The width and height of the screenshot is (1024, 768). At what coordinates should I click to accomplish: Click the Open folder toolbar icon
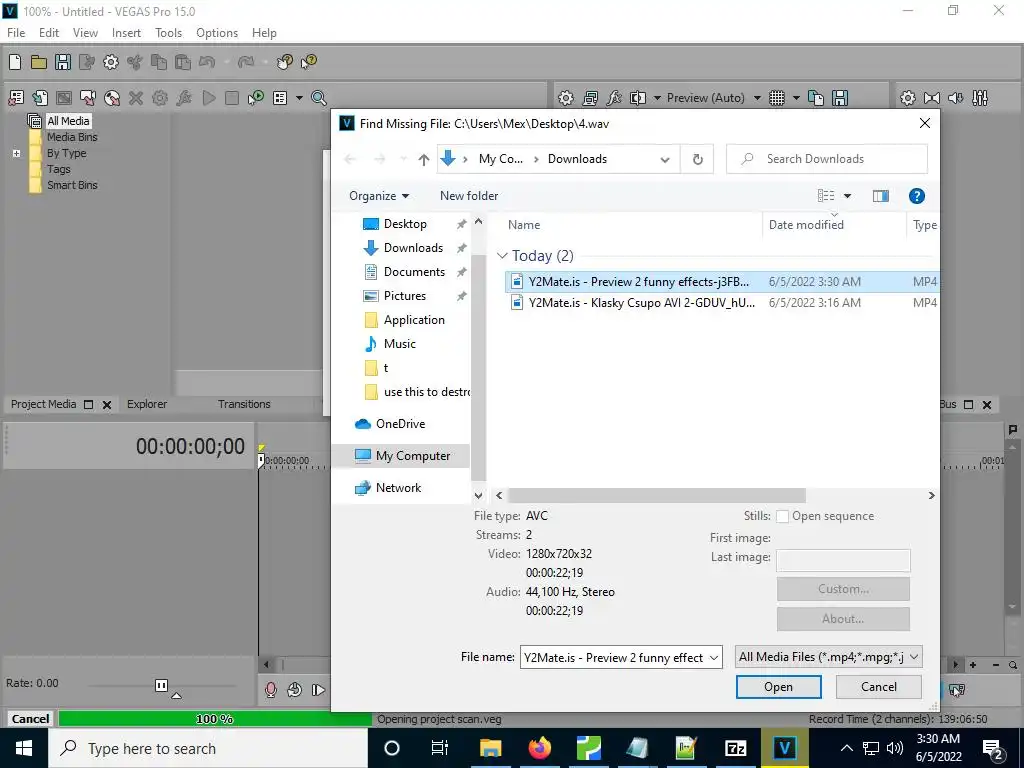(x=39, y=62)
